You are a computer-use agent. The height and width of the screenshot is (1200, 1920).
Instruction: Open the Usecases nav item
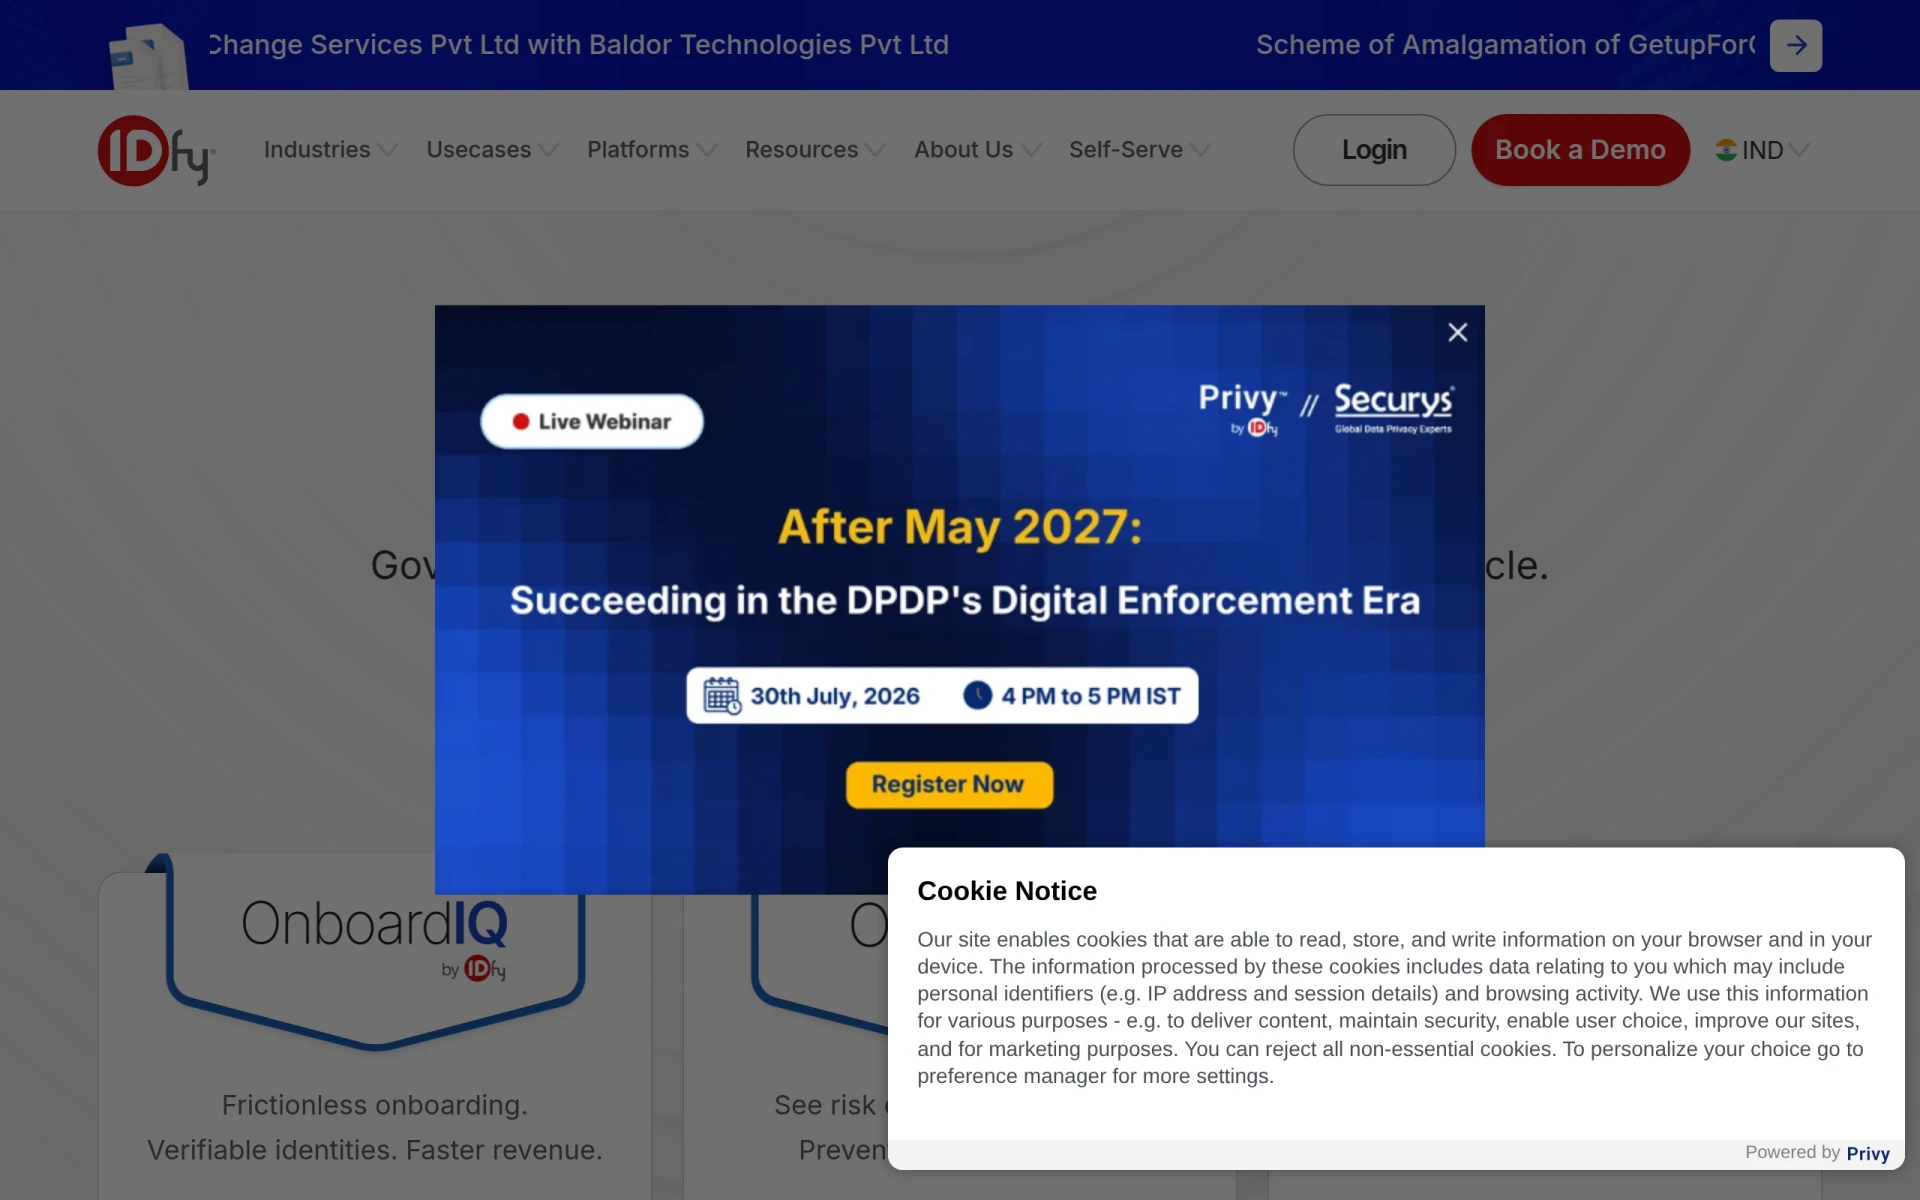(479, 150)
